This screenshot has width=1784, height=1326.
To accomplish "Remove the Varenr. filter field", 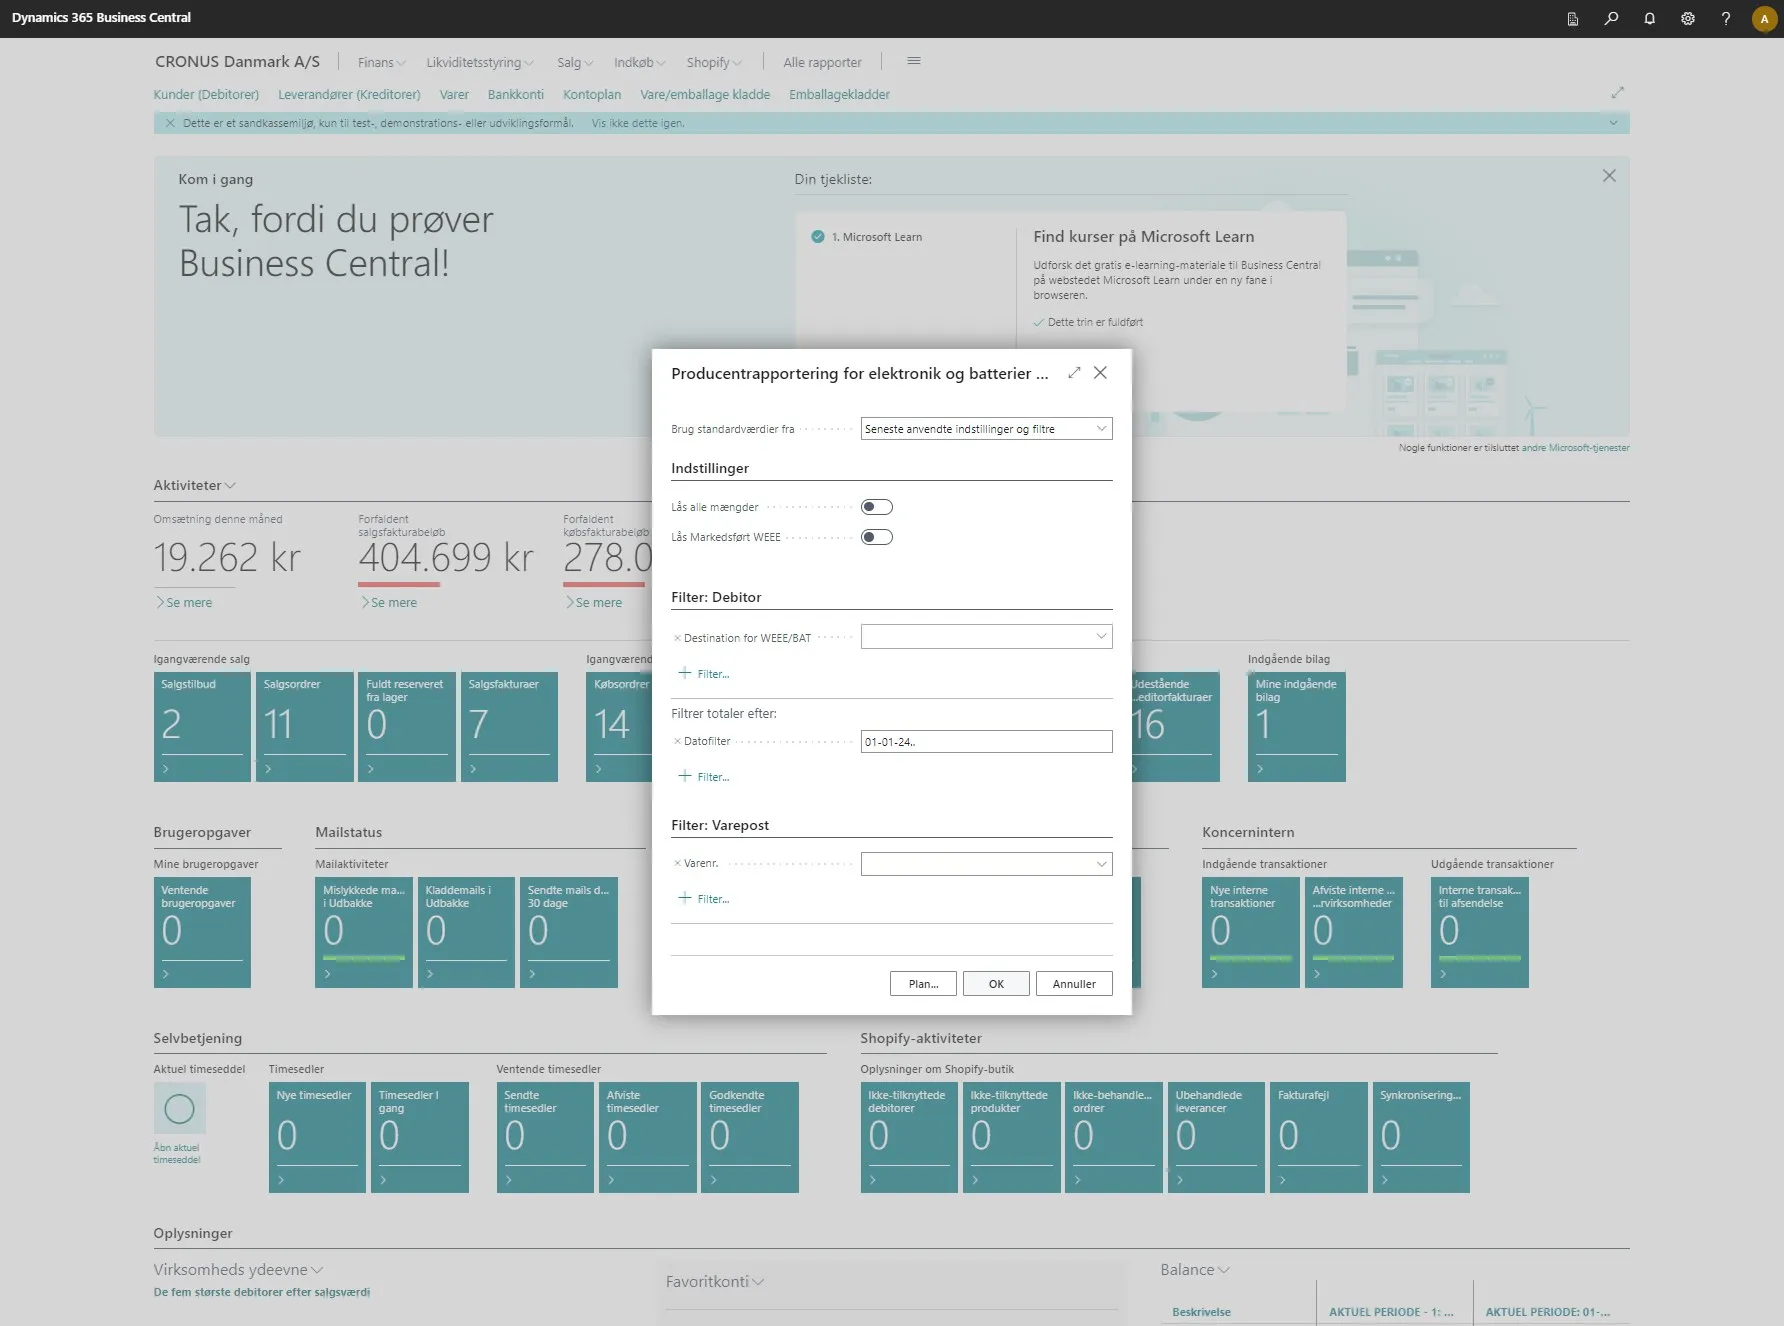I will click(x=677, y=863).
